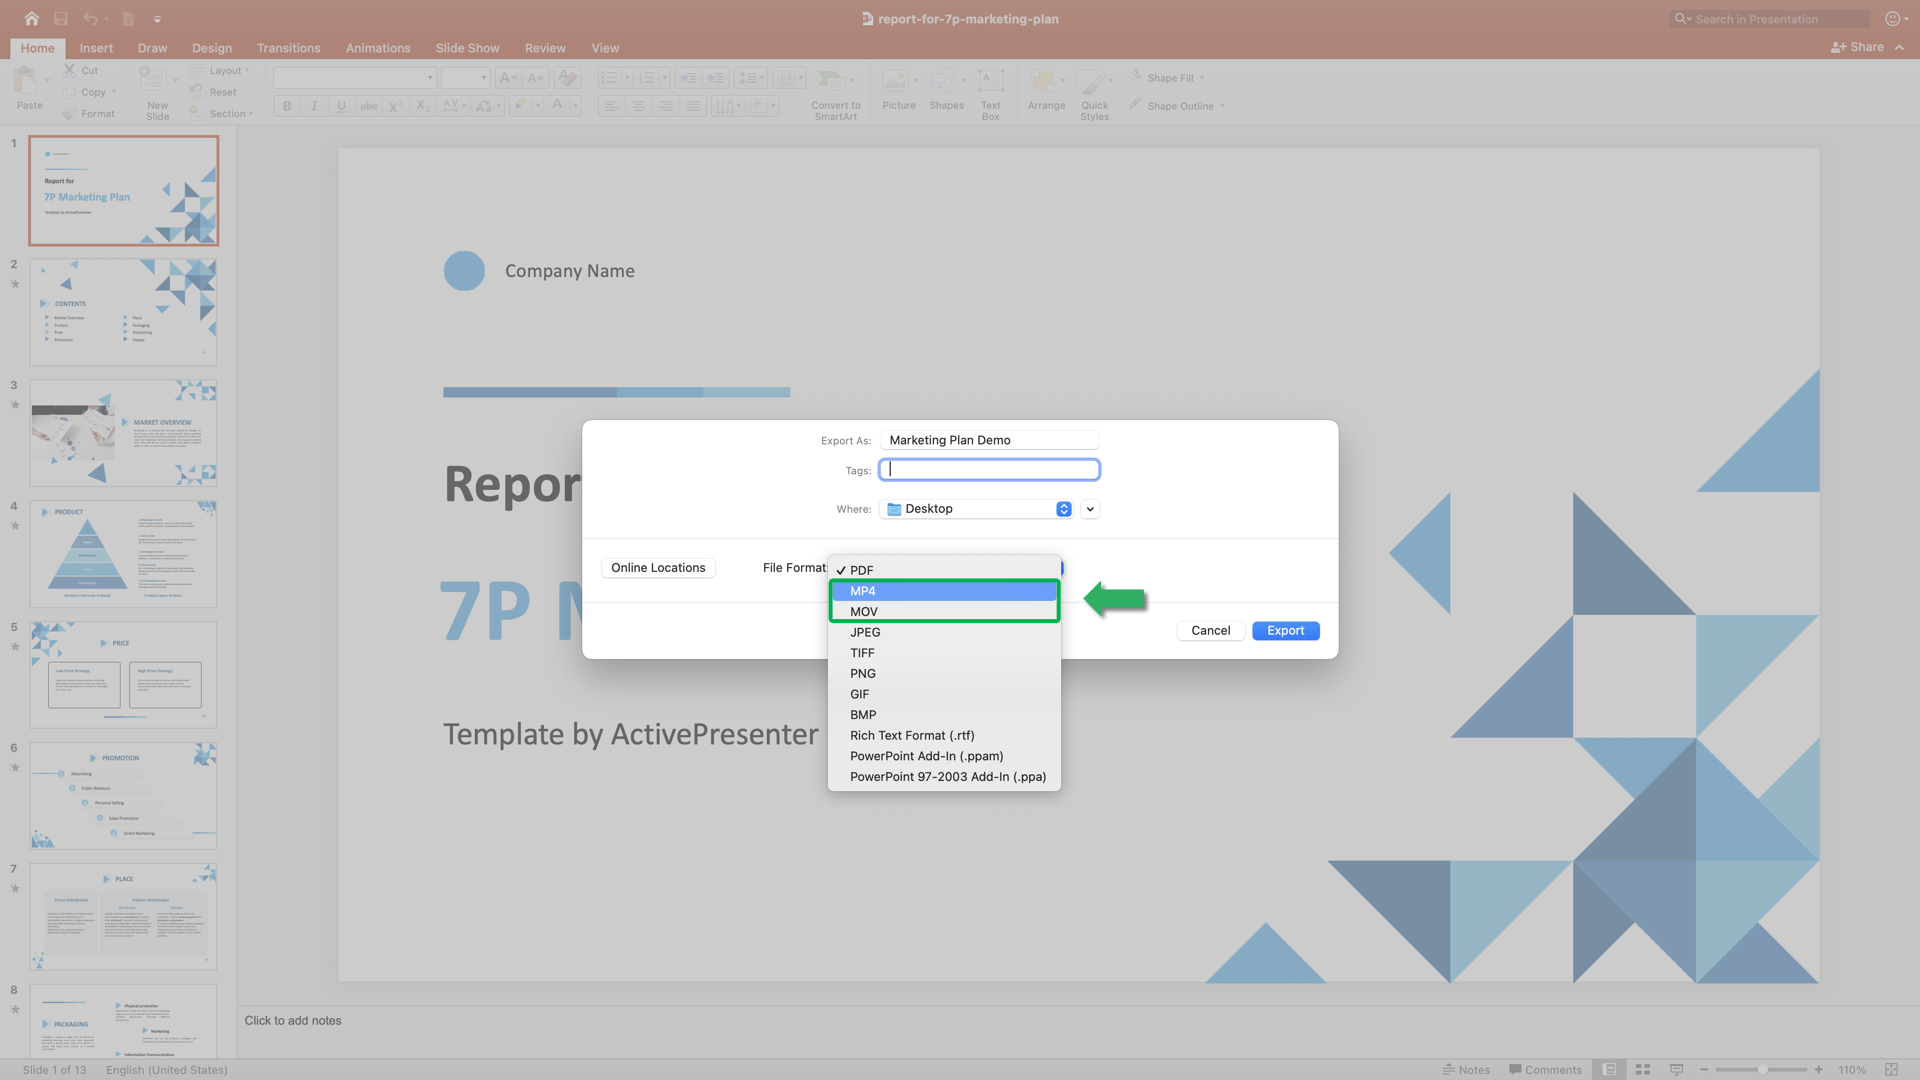Image resolution: width=1920 pixels, height=1080 pixels.
Task: Click Notes button in status bar
Action: (x=1466, y=1069)
